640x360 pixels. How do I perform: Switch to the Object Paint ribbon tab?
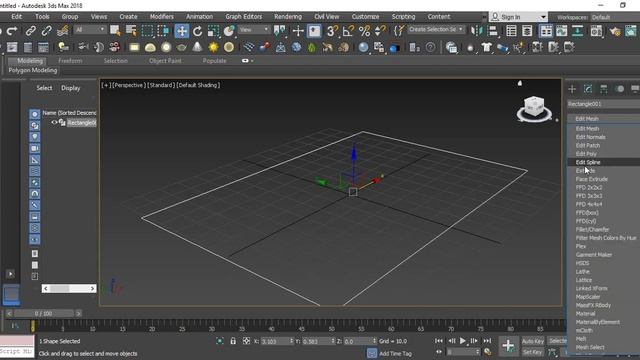pos(165,61)
